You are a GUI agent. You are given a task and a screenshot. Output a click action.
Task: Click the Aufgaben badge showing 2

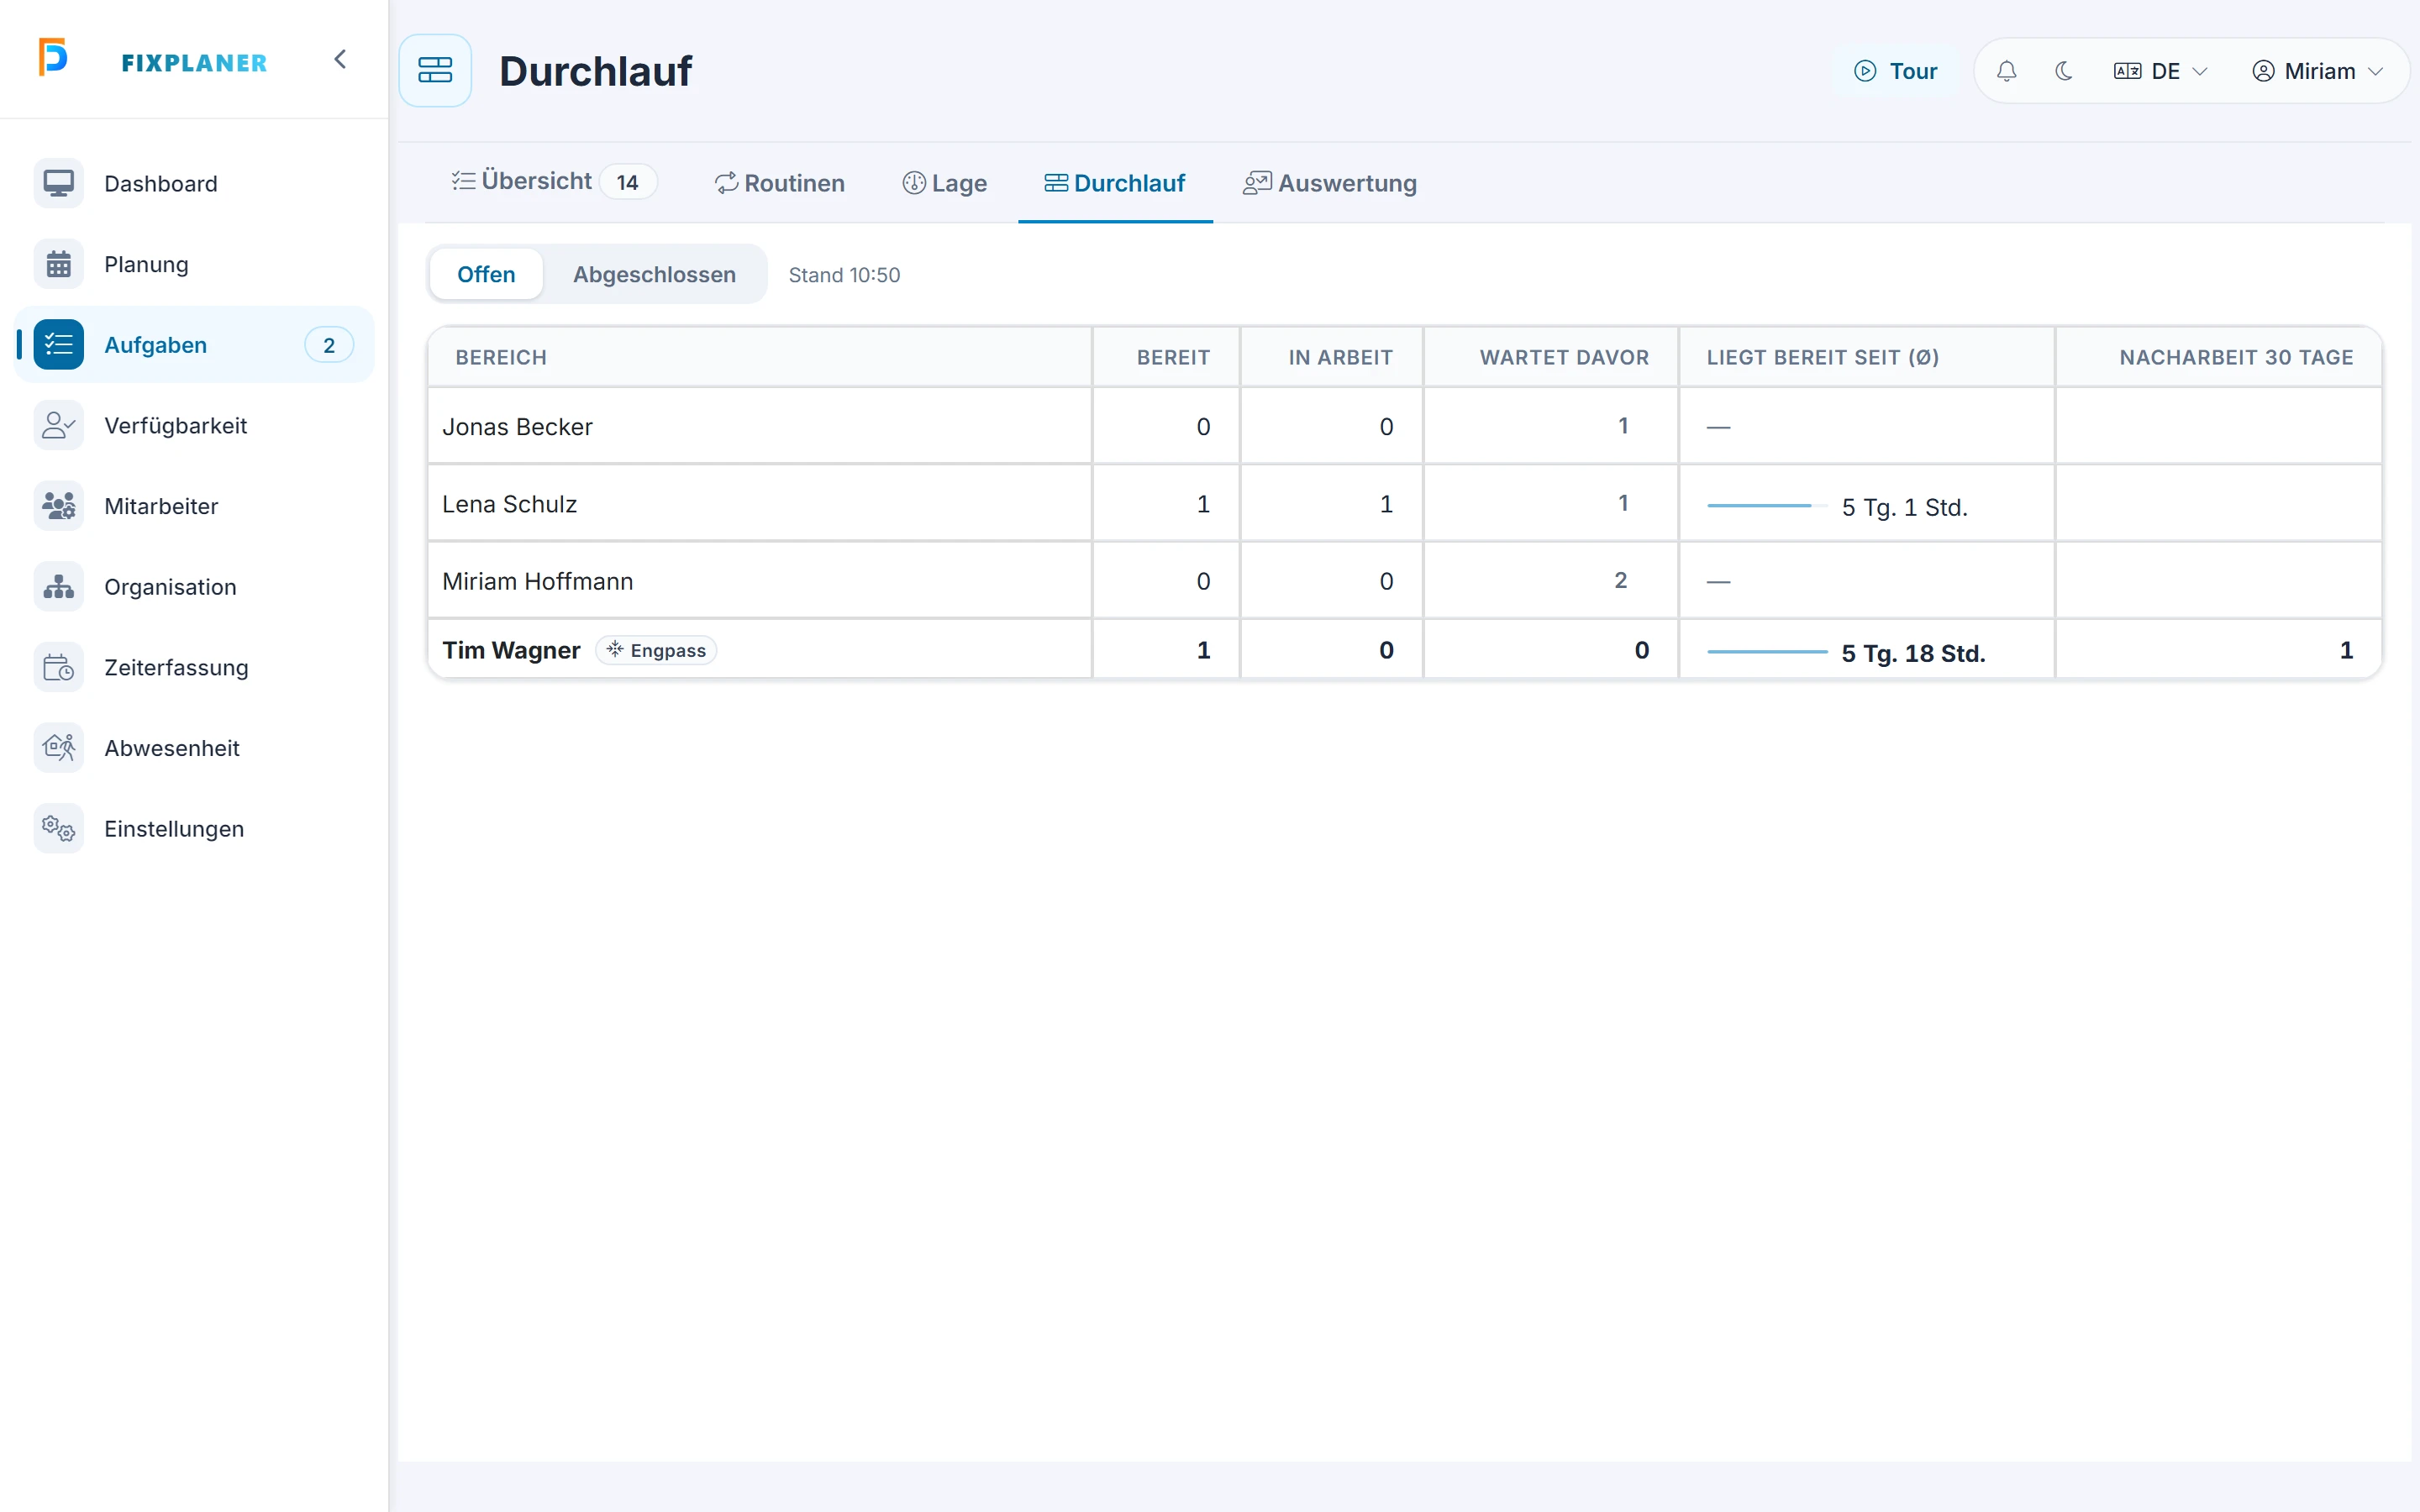(x=329, y=345)
